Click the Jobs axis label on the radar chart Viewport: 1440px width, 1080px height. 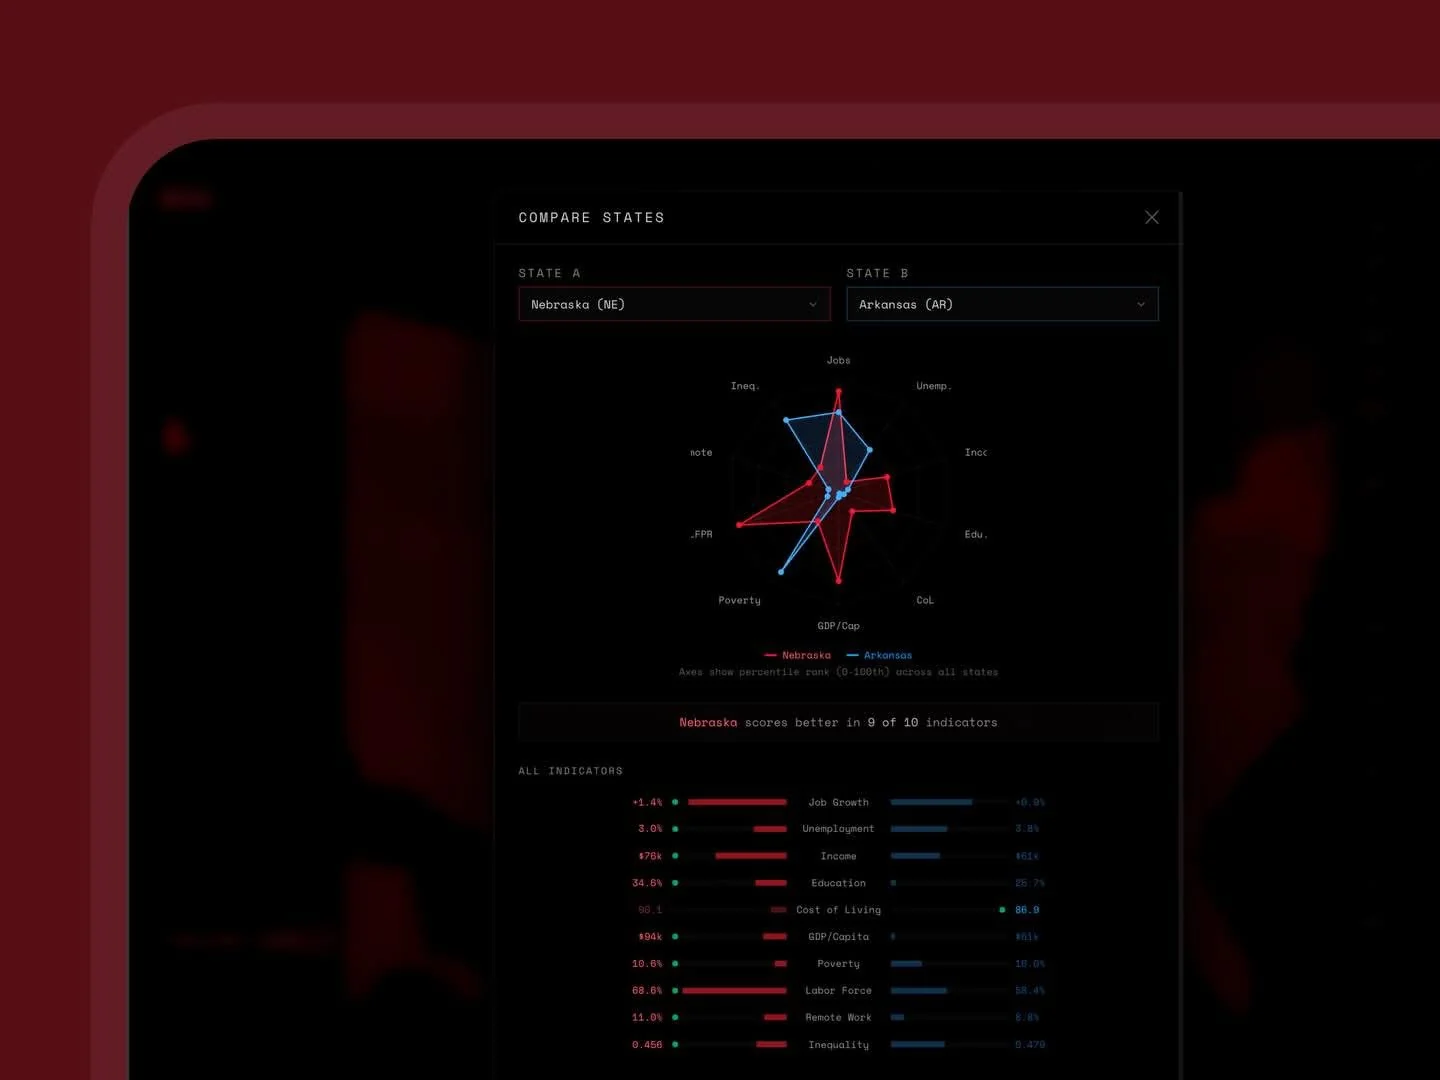(838, 360)
